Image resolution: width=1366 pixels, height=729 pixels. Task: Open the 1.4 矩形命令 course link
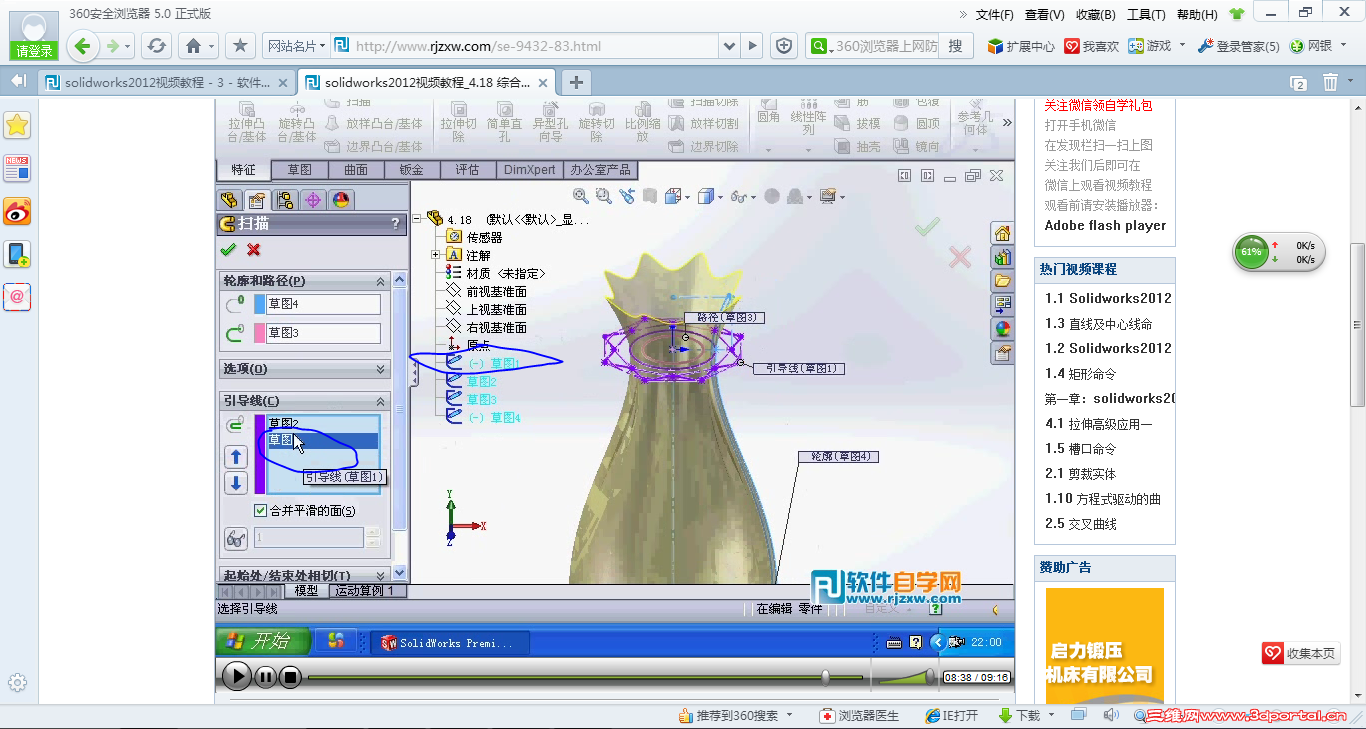[1080, 374]
